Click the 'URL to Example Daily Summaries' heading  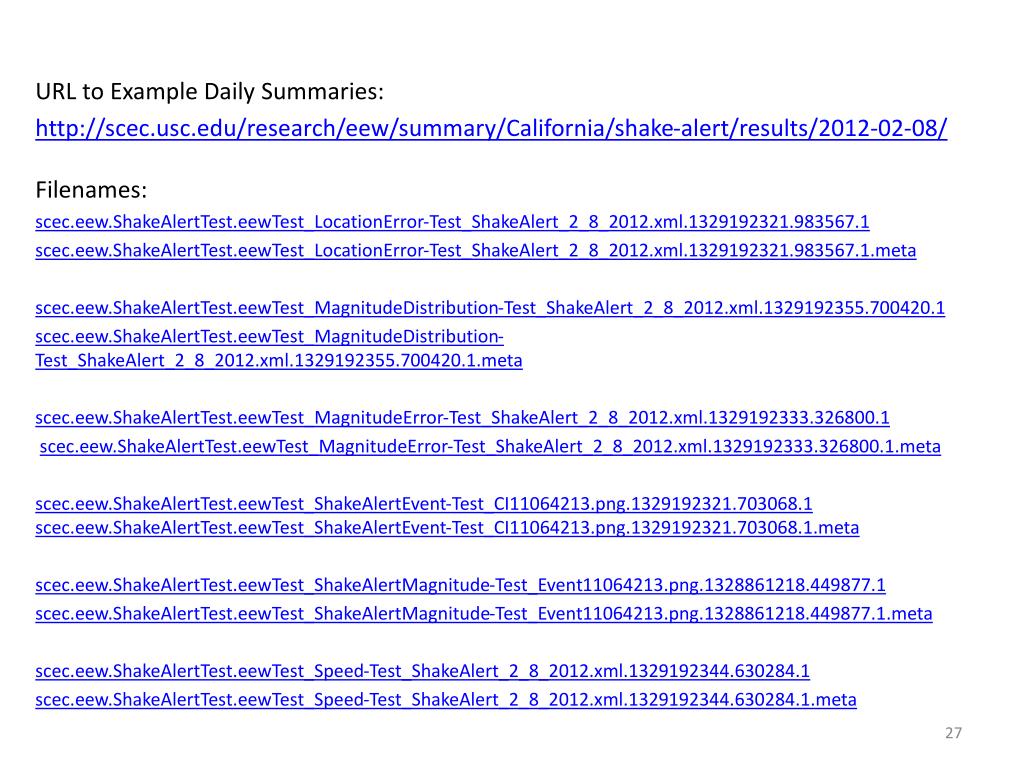point(210,92)
